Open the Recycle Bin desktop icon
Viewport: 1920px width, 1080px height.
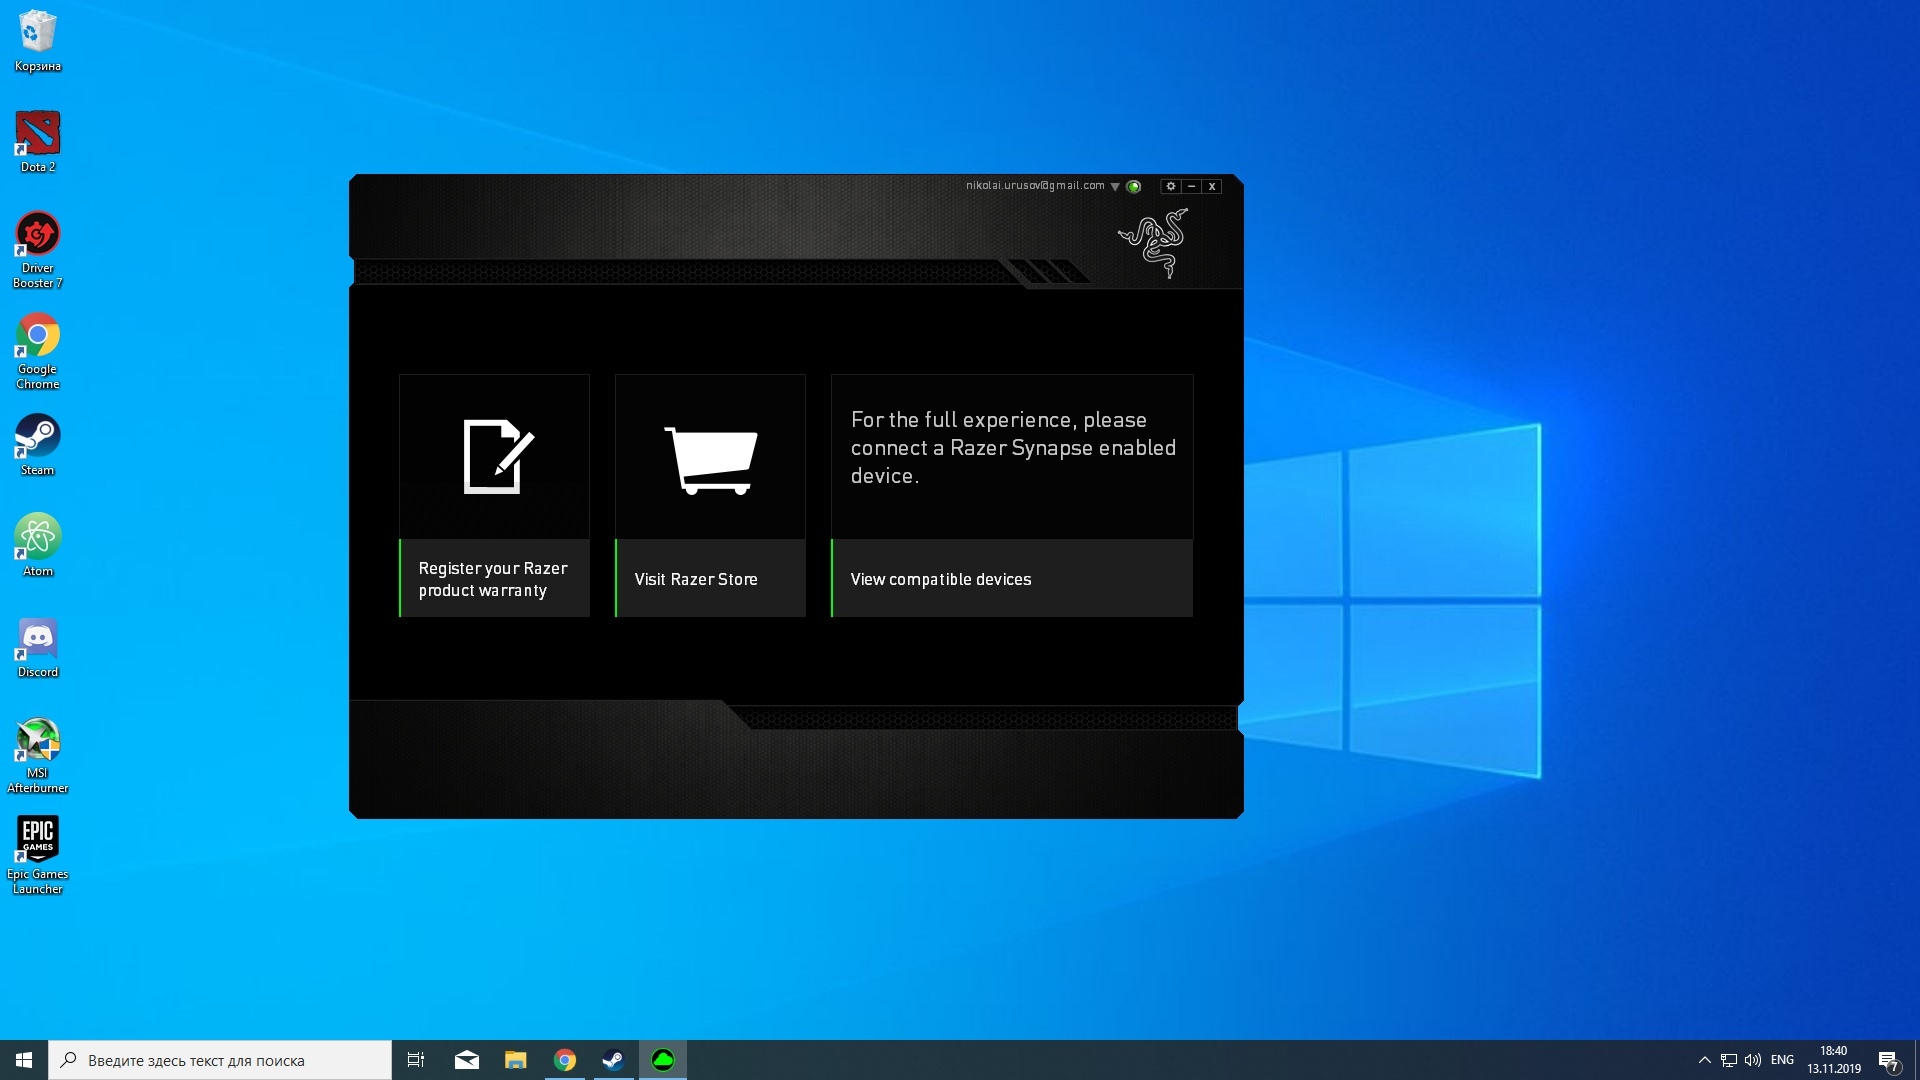[38, 41]
